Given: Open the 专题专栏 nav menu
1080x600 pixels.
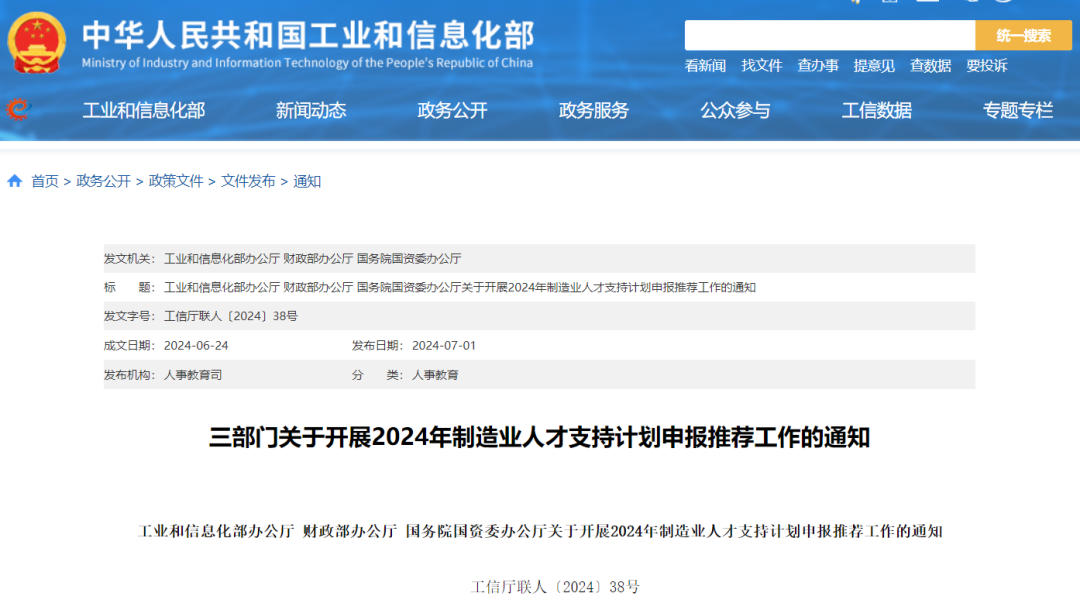Looking at the screenshot, I should (1018, 110).
